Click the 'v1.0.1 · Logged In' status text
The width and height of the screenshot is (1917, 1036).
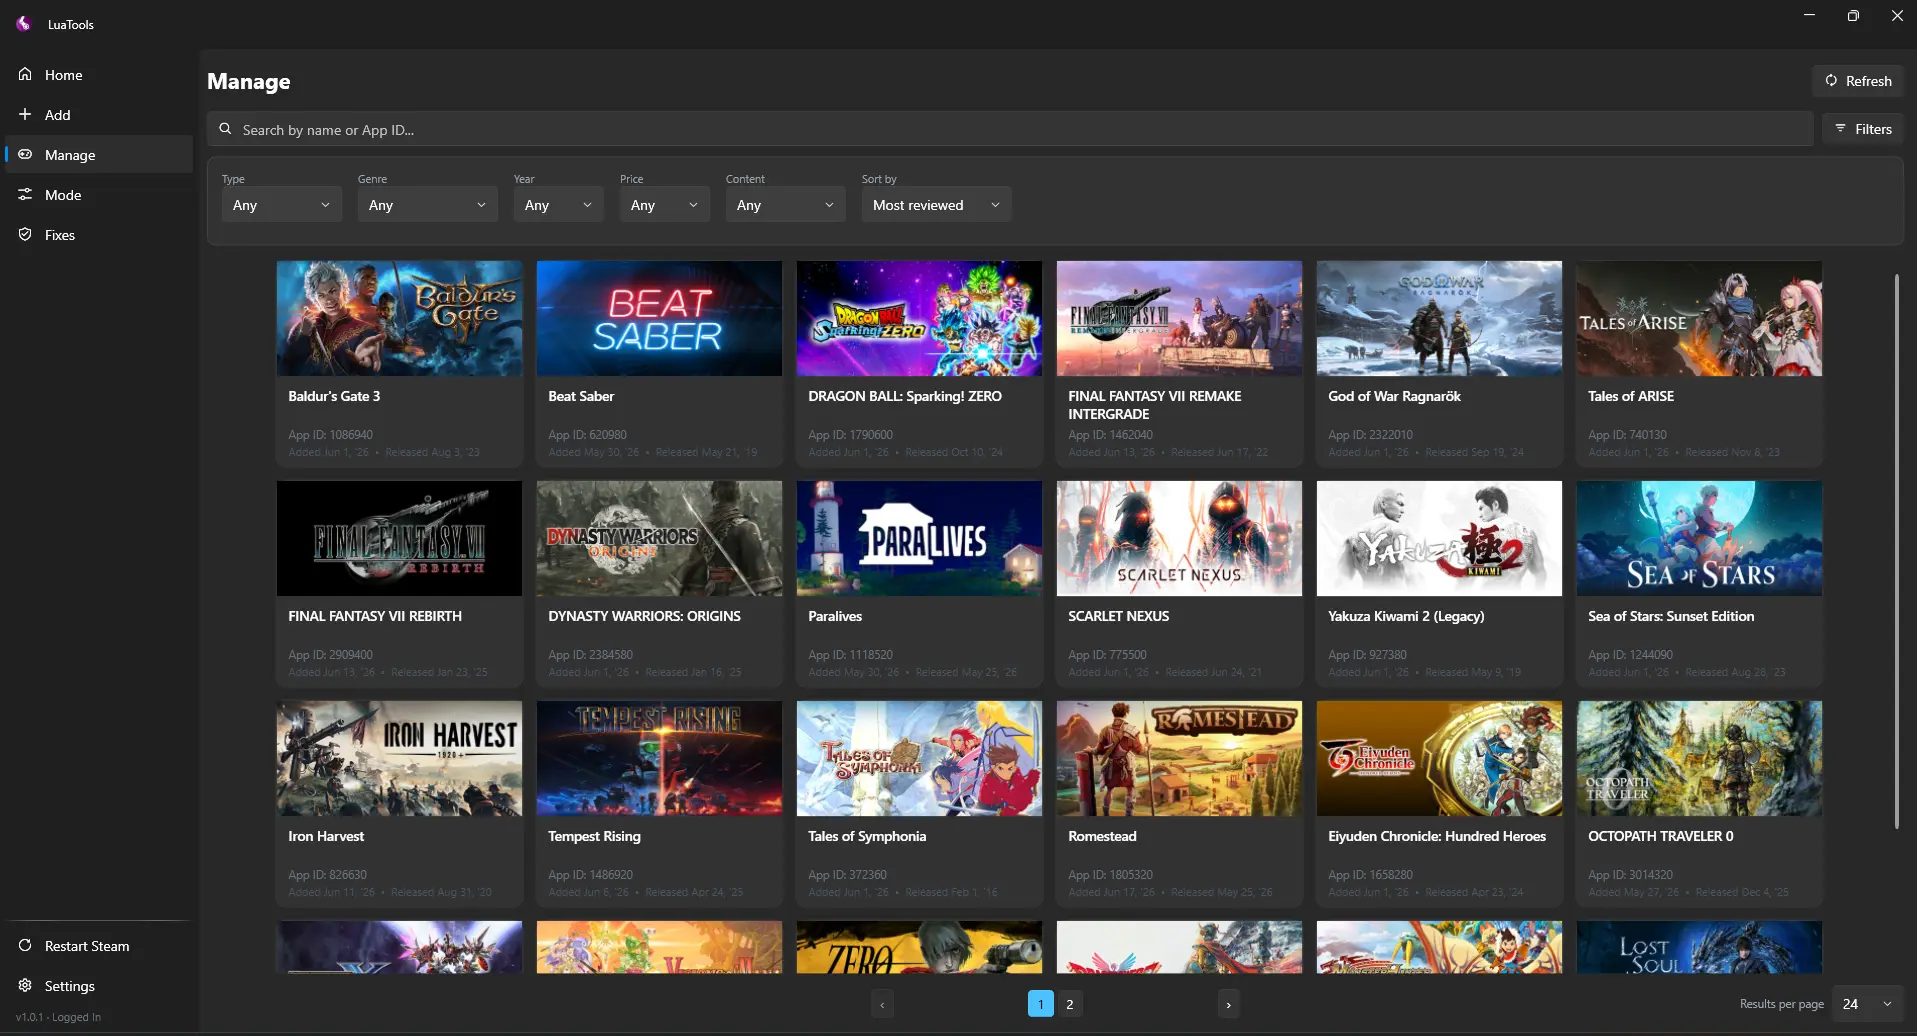tap(58, 1017)
